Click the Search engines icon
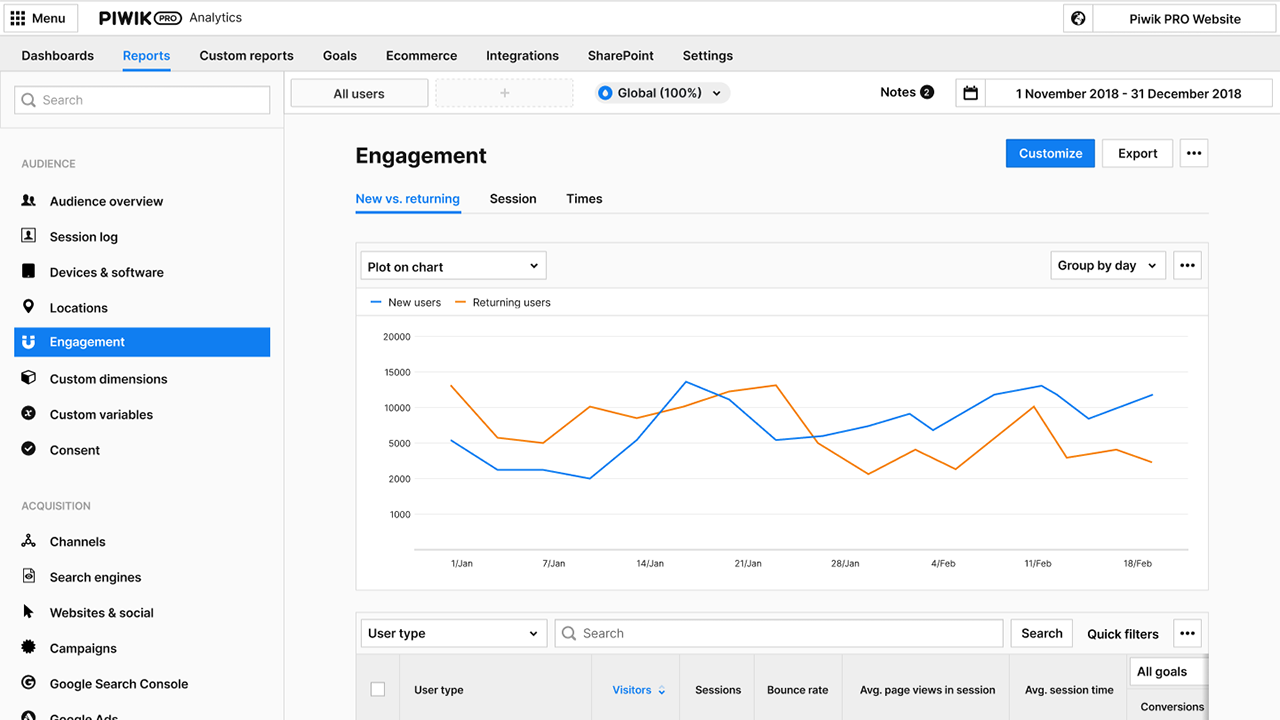The width and height of the screenshot is (1280, 720). pos(29,577)
